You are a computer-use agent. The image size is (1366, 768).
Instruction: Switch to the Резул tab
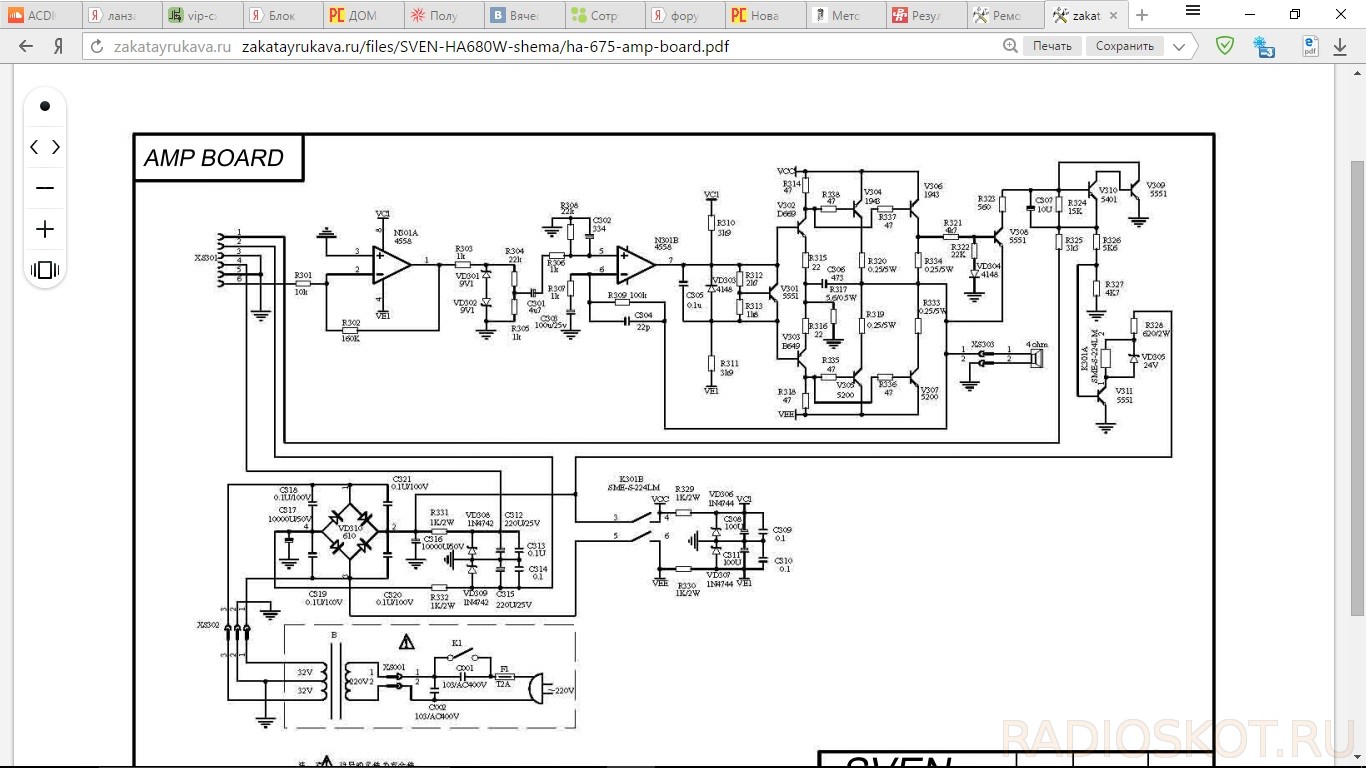click(926, 15)
